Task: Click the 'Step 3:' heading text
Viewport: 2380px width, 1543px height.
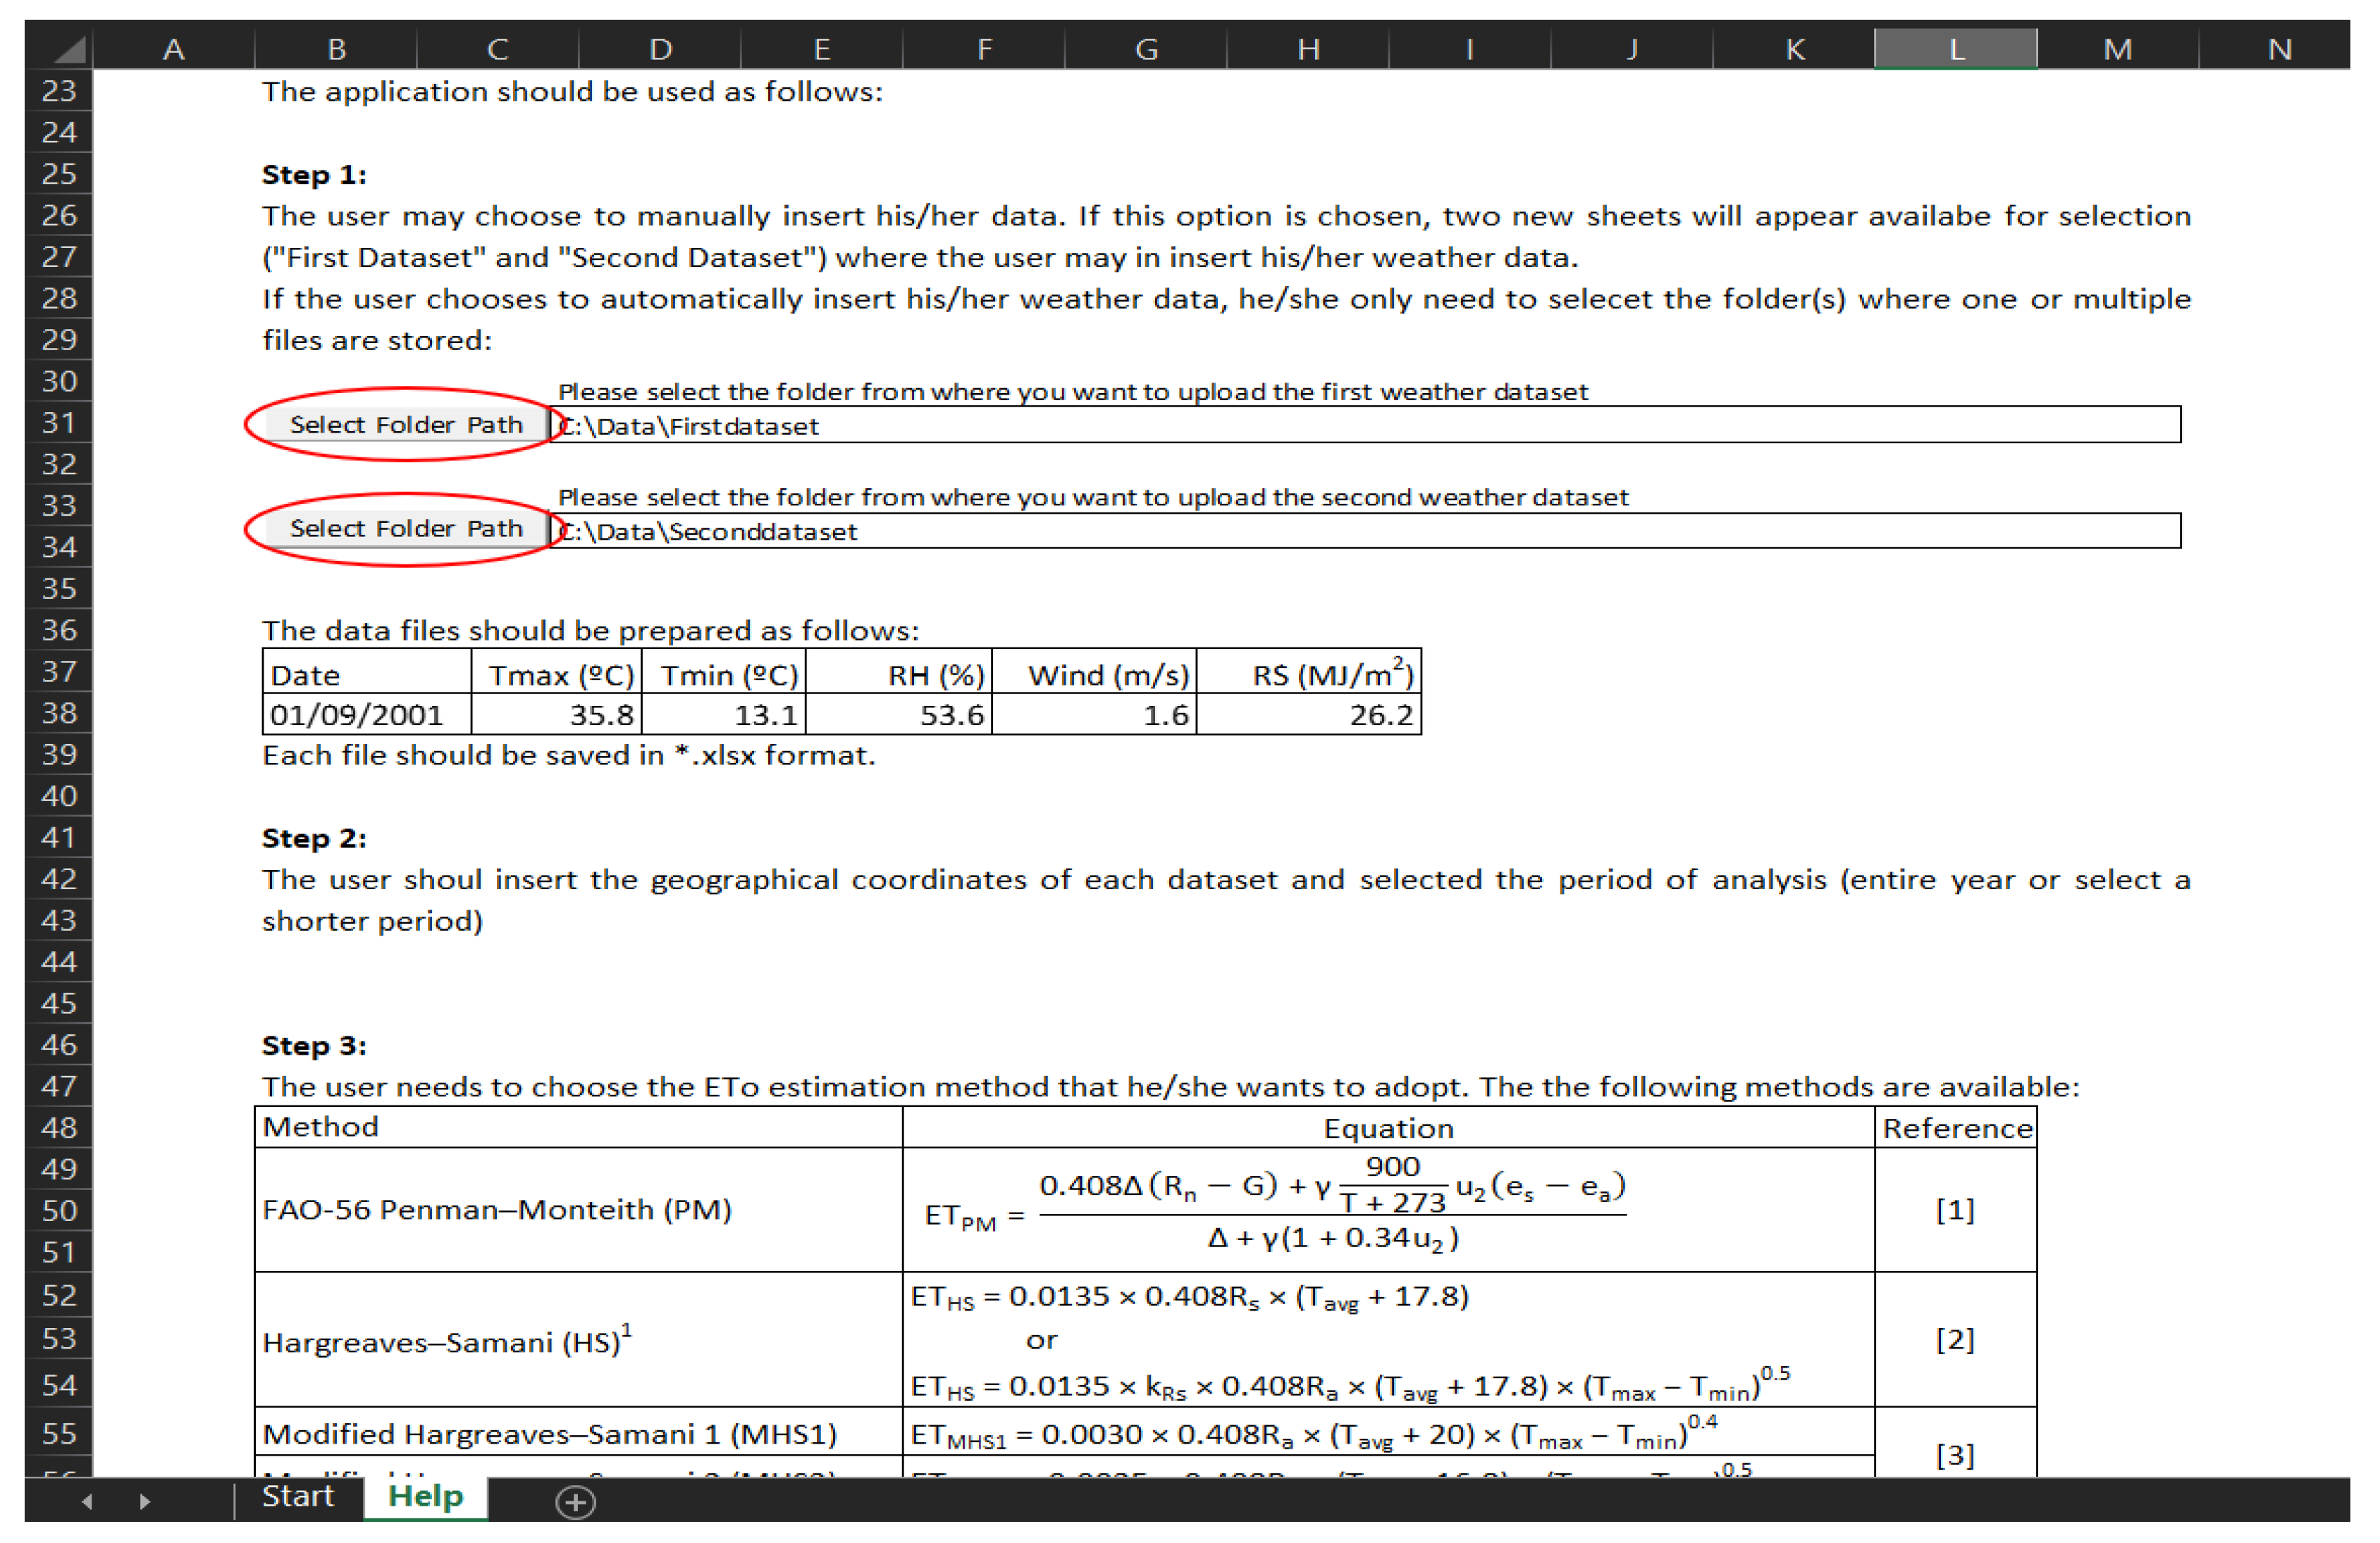Action: tap(314, 1046)
